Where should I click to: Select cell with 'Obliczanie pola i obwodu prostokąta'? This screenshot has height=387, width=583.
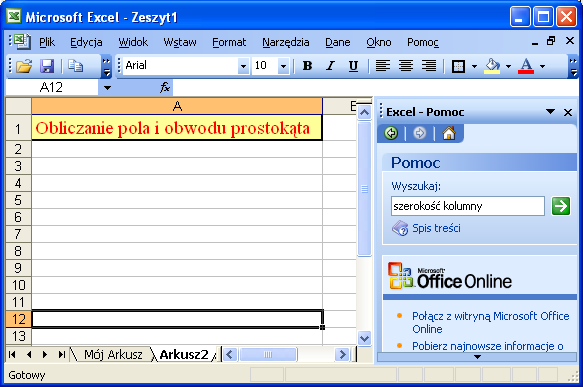[x=177, y=128]
